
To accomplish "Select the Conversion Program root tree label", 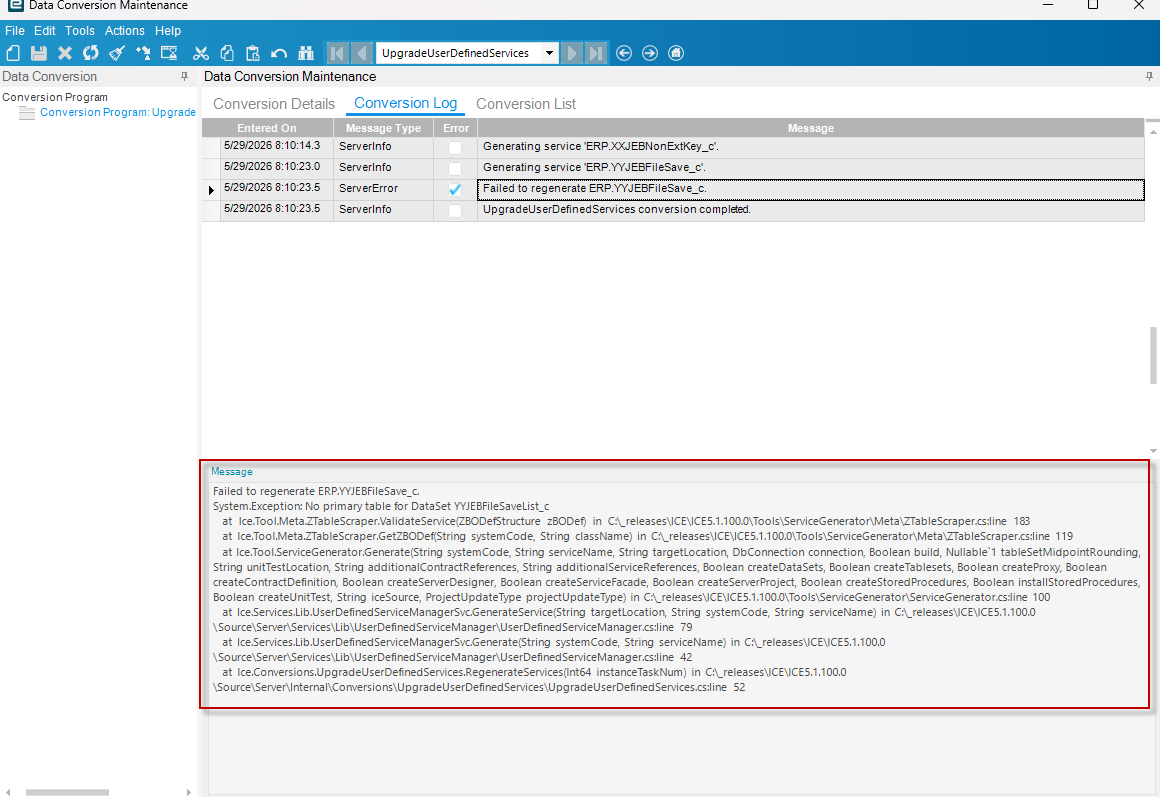I will coord(55,97).
